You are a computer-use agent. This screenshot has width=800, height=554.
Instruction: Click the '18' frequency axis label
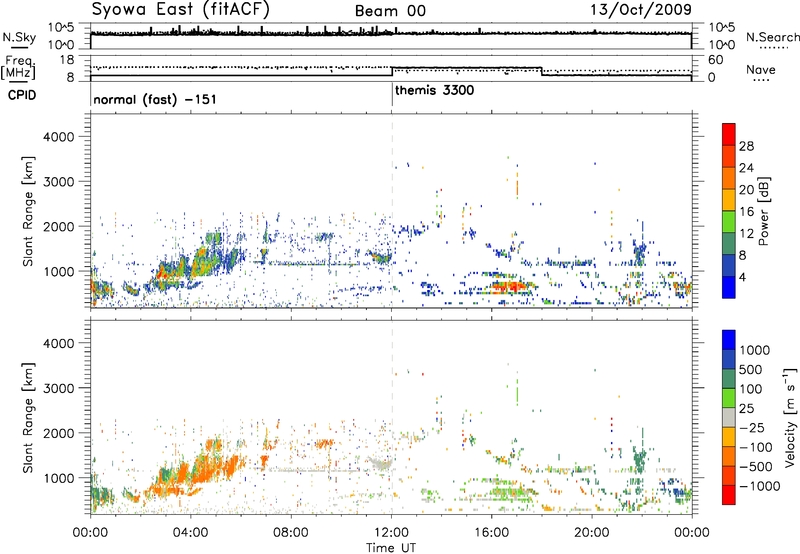click(x=67, y=60)
